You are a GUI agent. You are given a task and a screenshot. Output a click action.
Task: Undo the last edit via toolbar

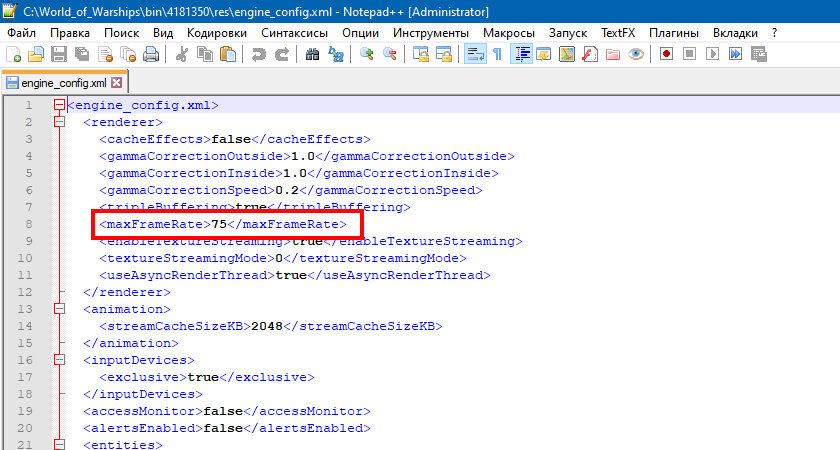(259, 54)
